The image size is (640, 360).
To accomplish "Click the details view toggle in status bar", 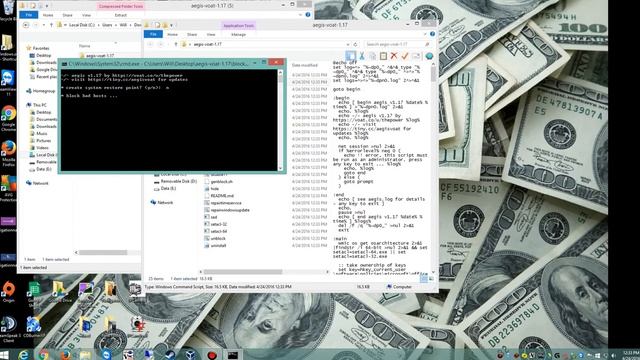I will click(x=424, y=279).
